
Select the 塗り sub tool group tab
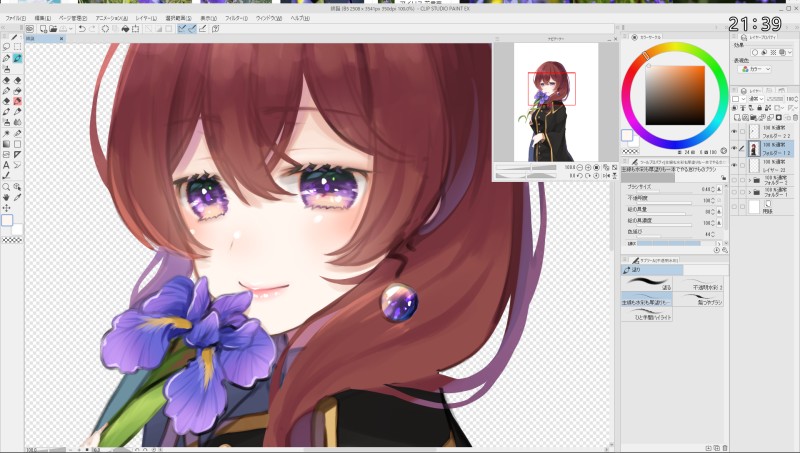point(652,269)
